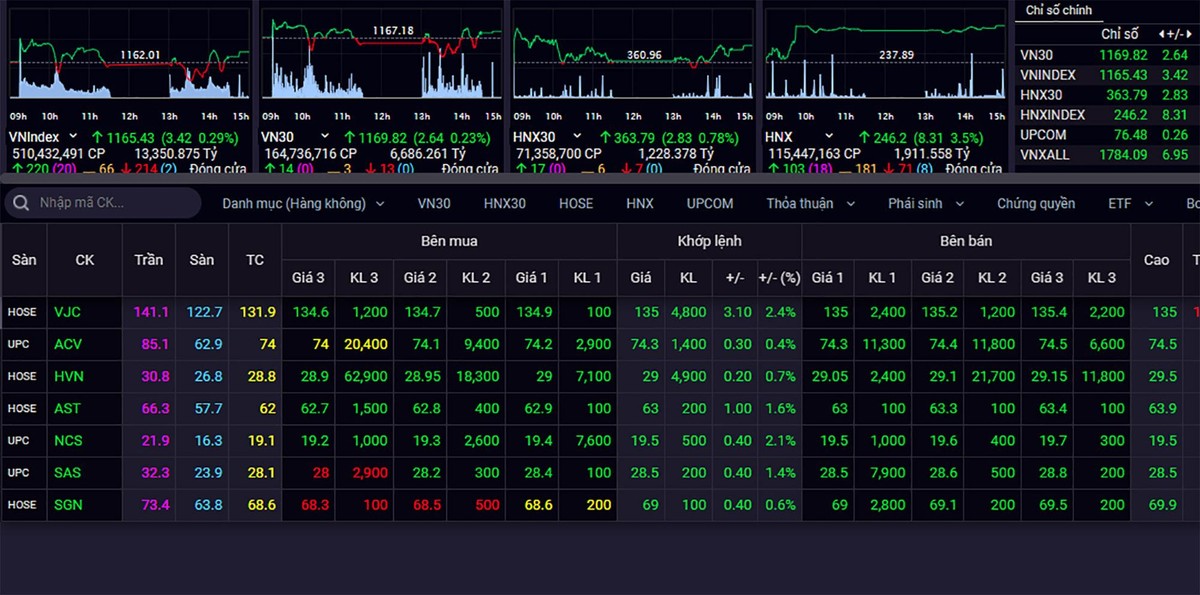Open the VN30 chart selector dropdown

(323, 136)
